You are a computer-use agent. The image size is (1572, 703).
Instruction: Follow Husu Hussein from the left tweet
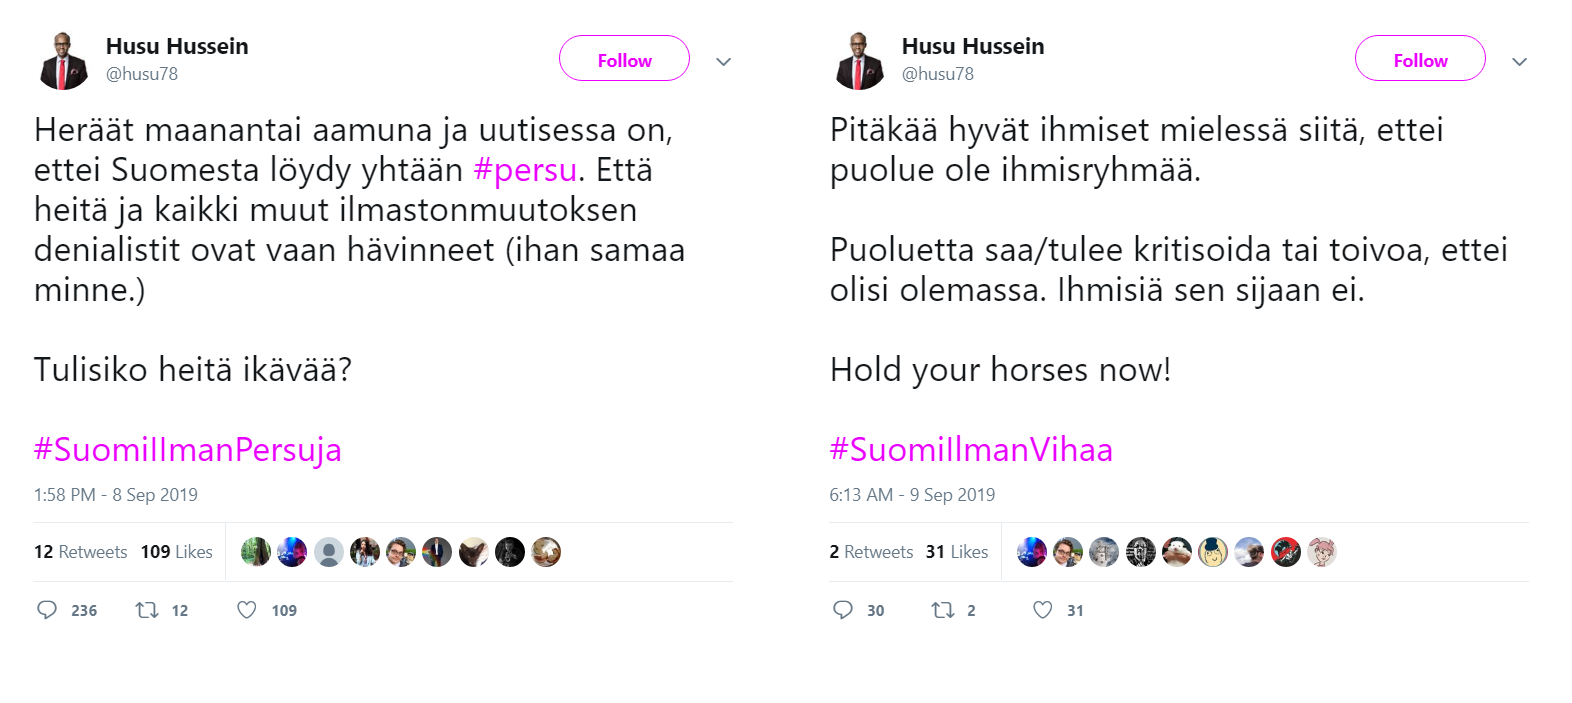click(624, 59)
